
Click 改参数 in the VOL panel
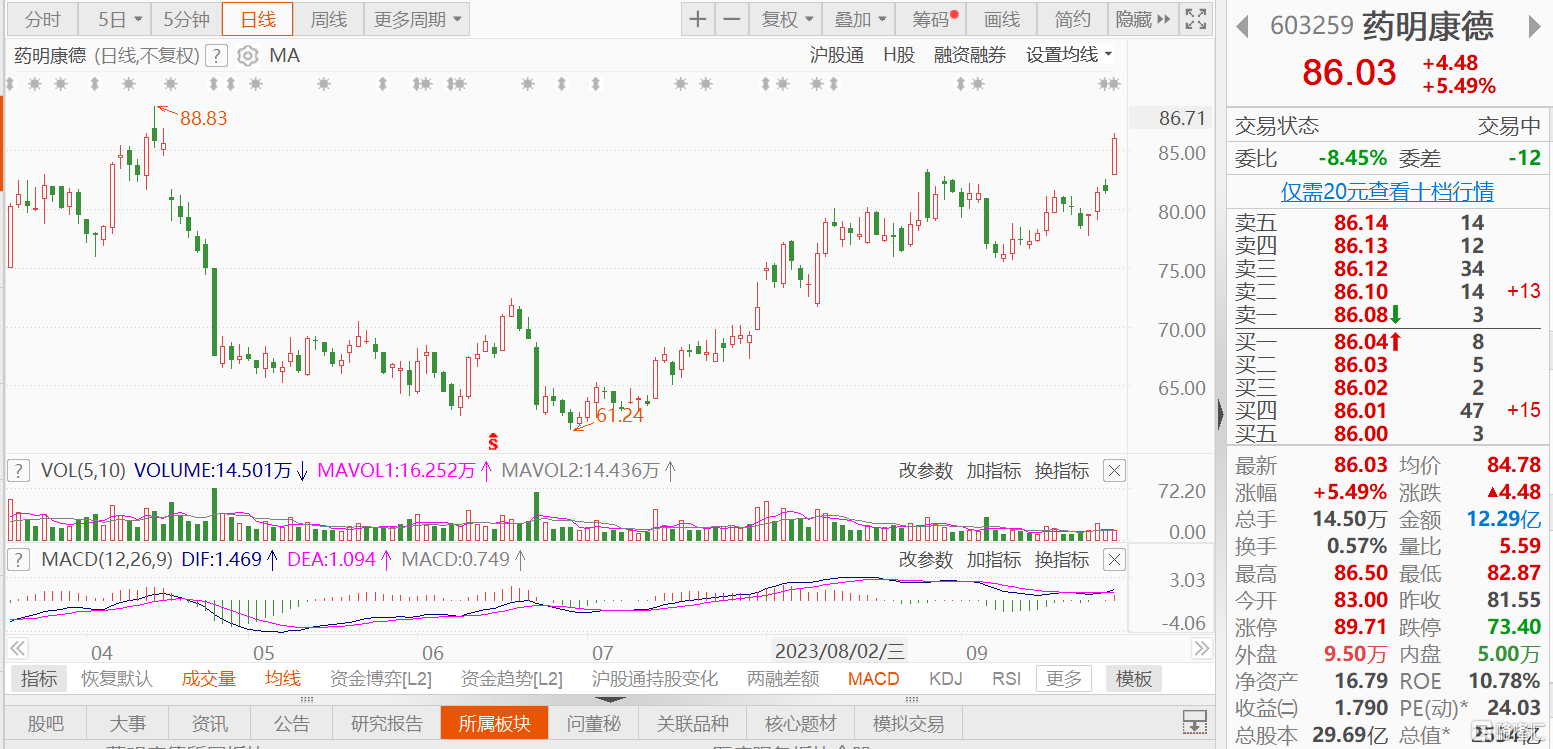click(926, 470)
